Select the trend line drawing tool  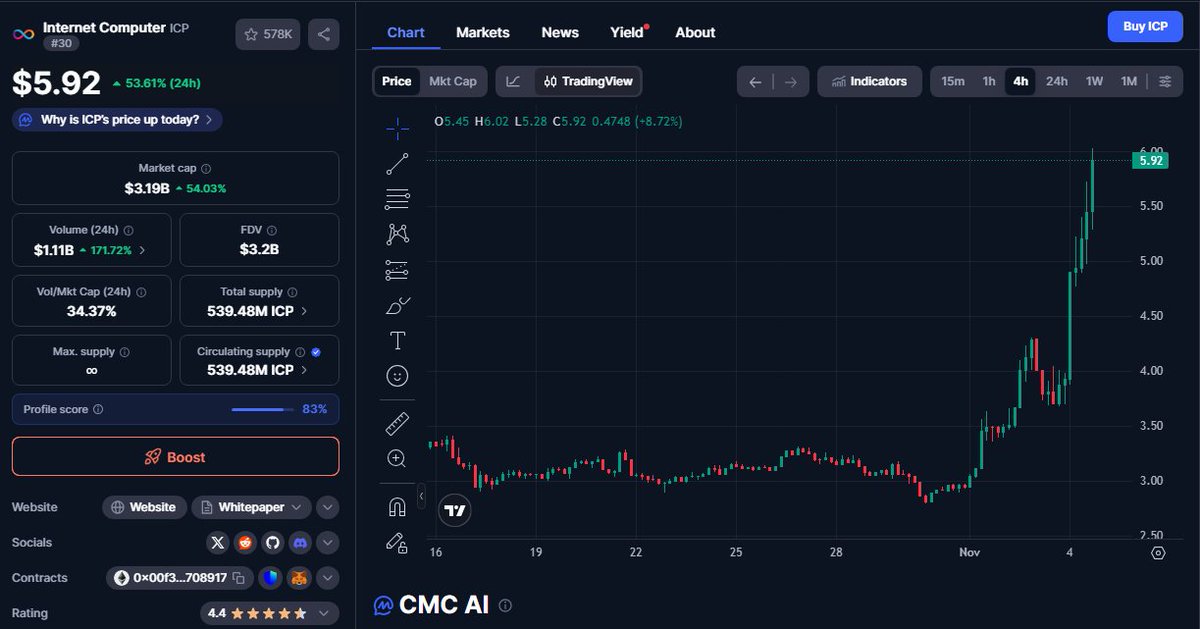tap(397, 163)
